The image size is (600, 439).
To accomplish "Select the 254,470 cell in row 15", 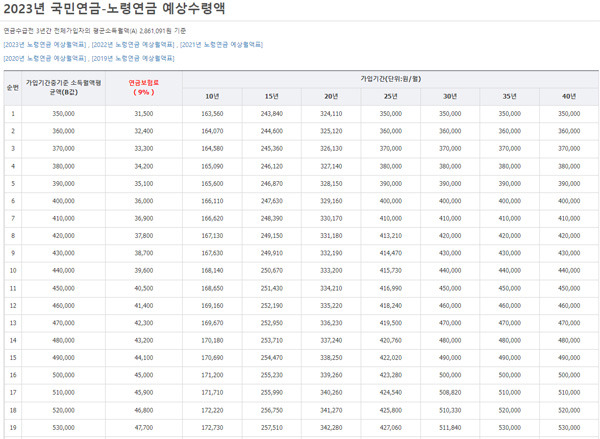I will pos(272,358).
